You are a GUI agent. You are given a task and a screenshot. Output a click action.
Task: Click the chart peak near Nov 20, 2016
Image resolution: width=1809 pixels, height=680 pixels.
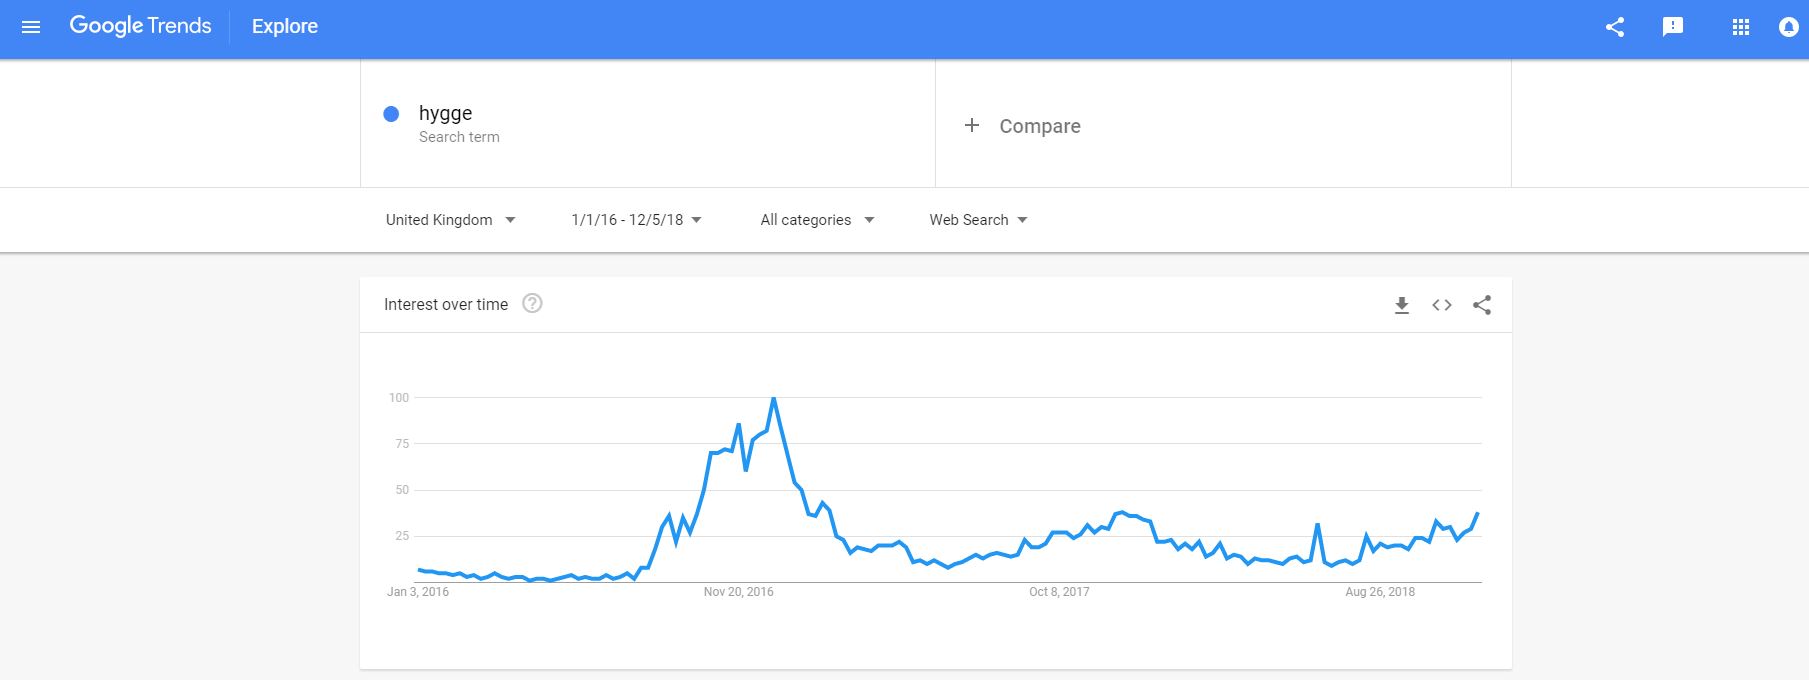coord(773,398)
